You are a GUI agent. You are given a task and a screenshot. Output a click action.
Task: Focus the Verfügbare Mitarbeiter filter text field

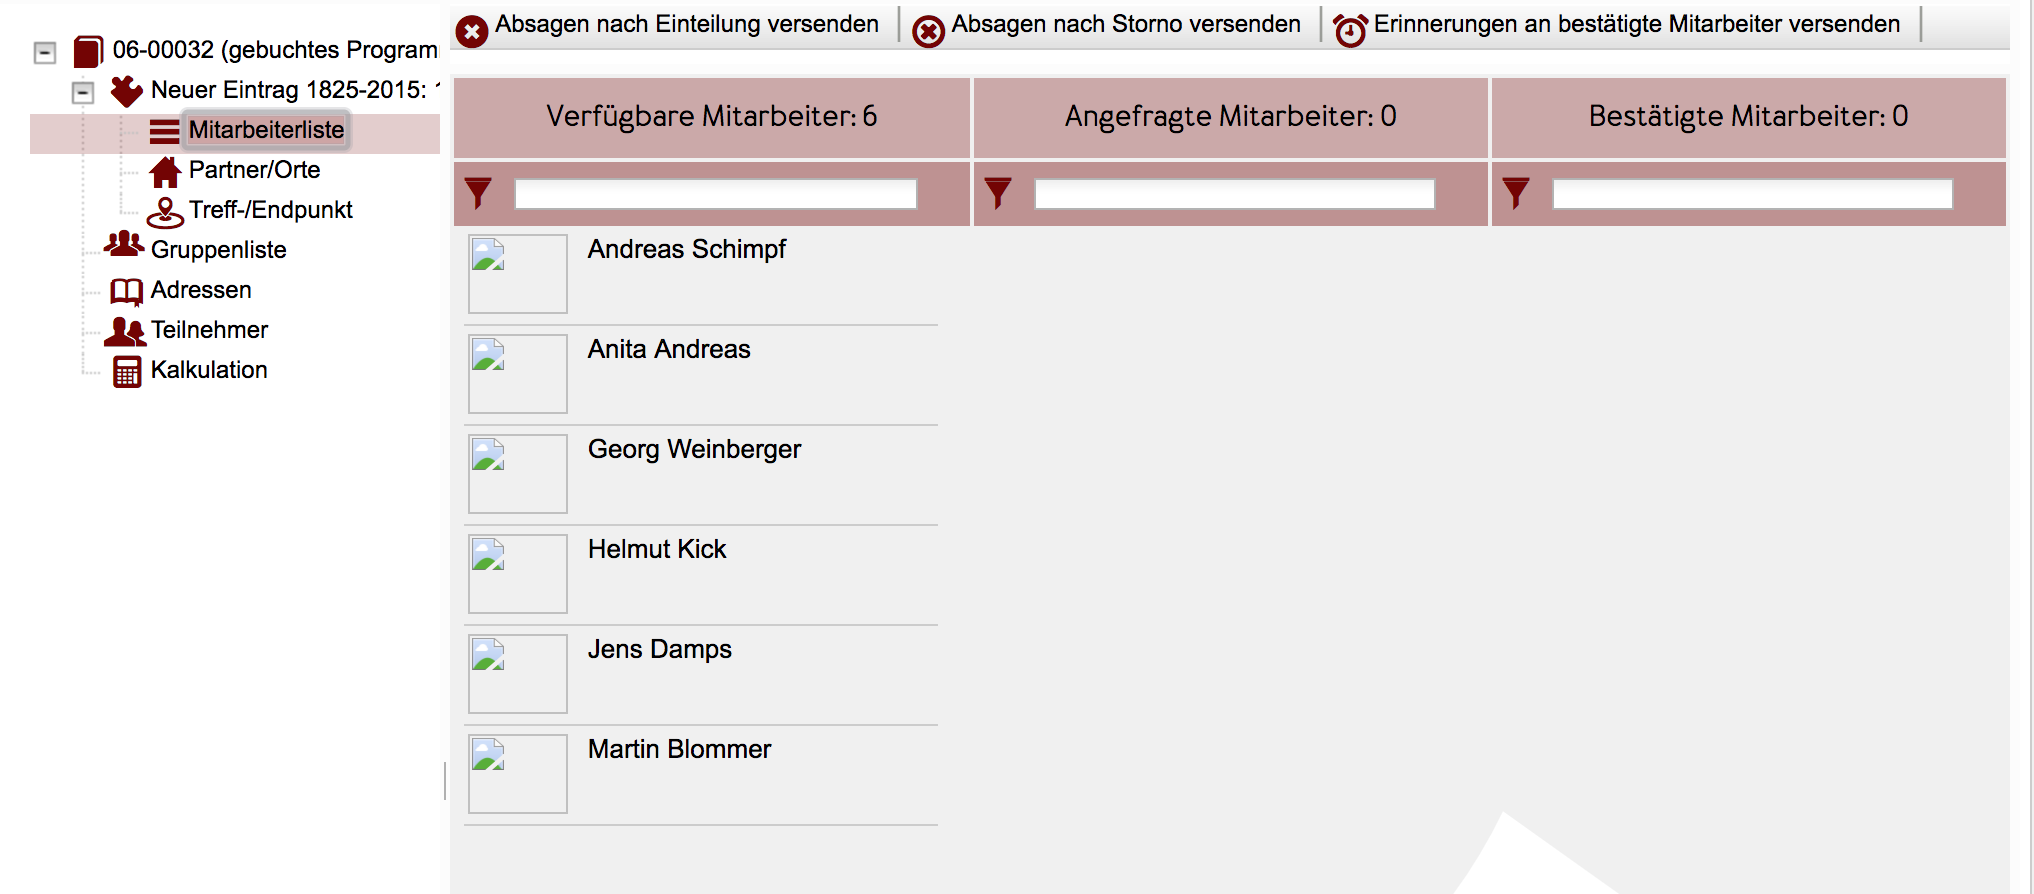coord(716,193)
